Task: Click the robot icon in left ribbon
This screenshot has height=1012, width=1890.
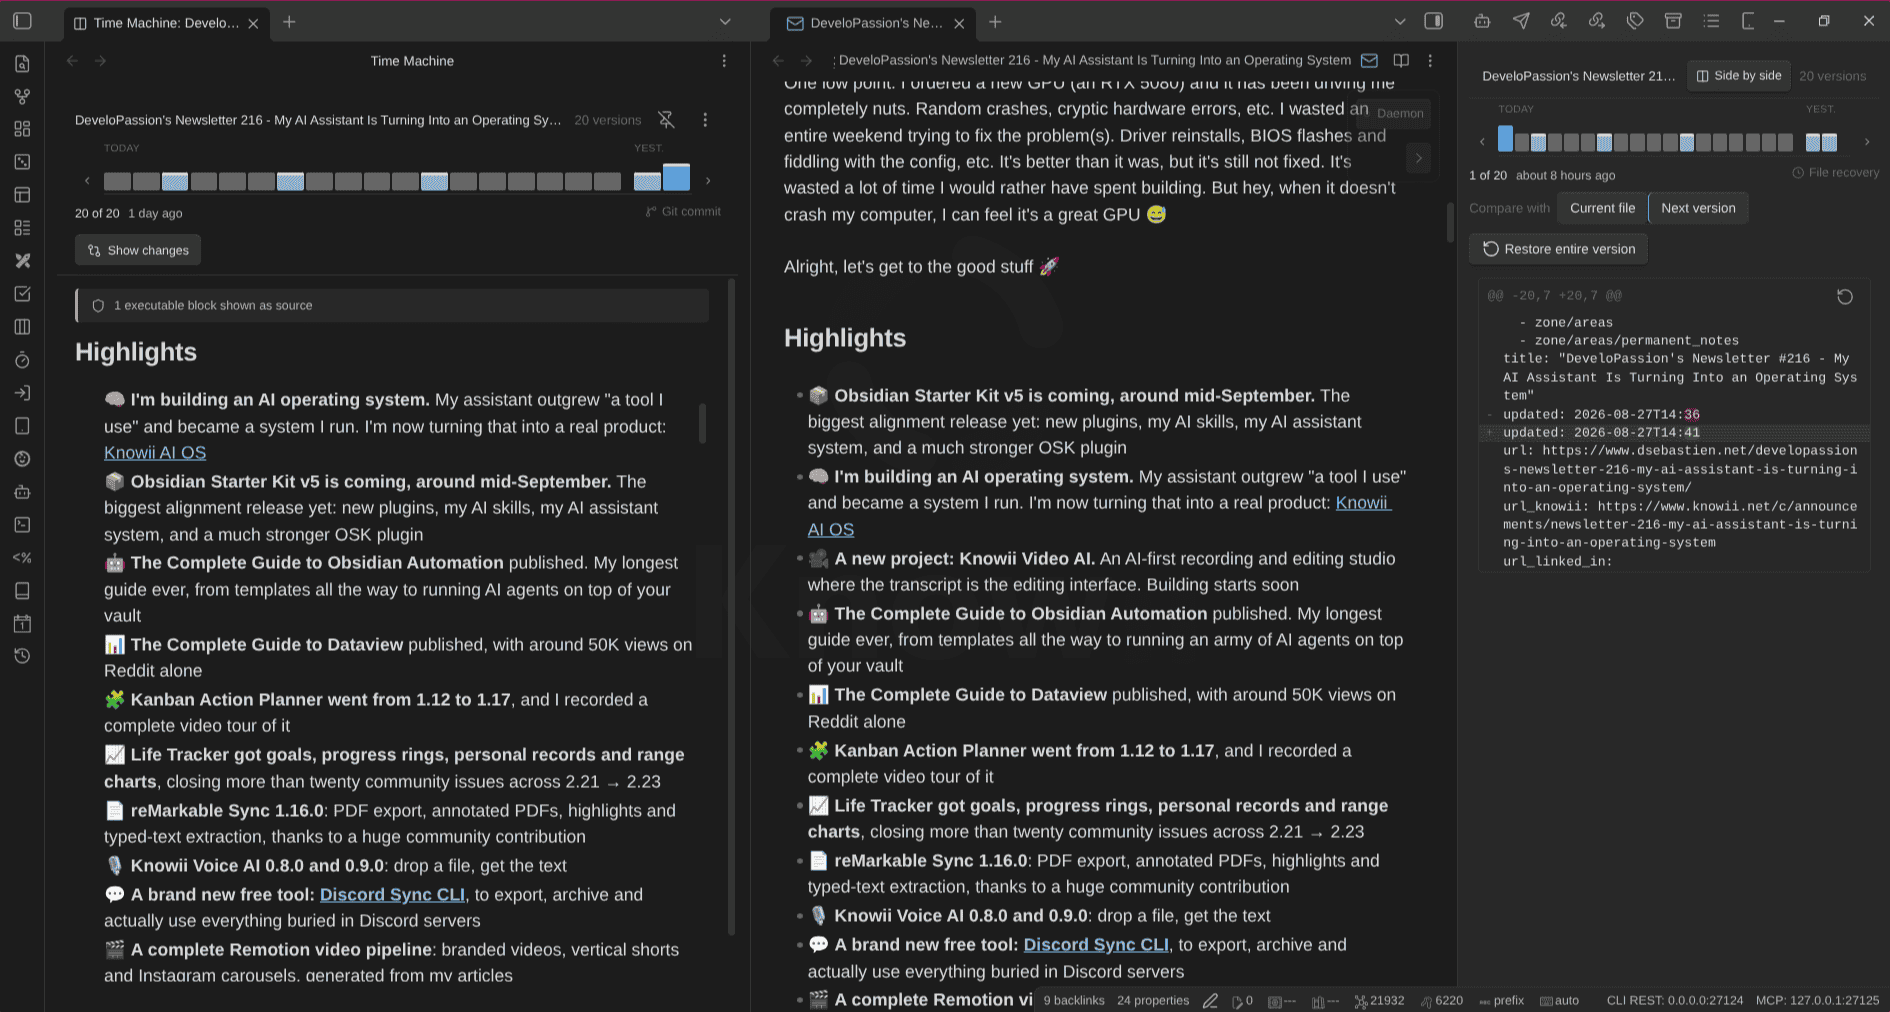Action: (22, 492)
